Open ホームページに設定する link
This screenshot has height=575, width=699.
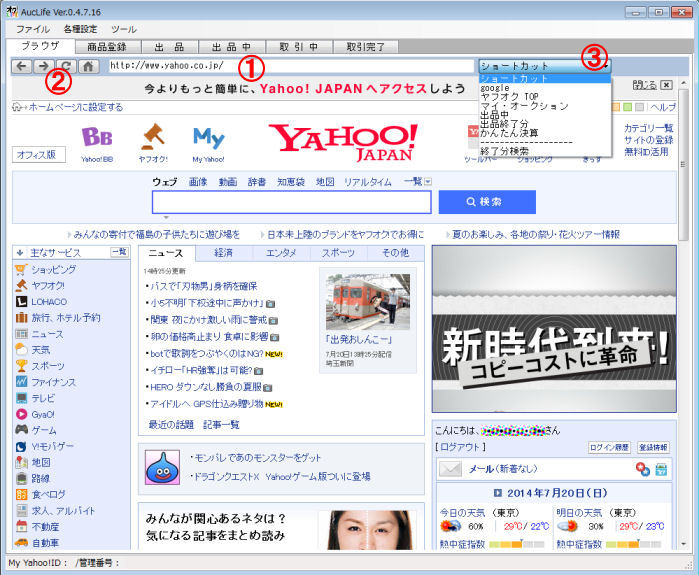[76, 107]
